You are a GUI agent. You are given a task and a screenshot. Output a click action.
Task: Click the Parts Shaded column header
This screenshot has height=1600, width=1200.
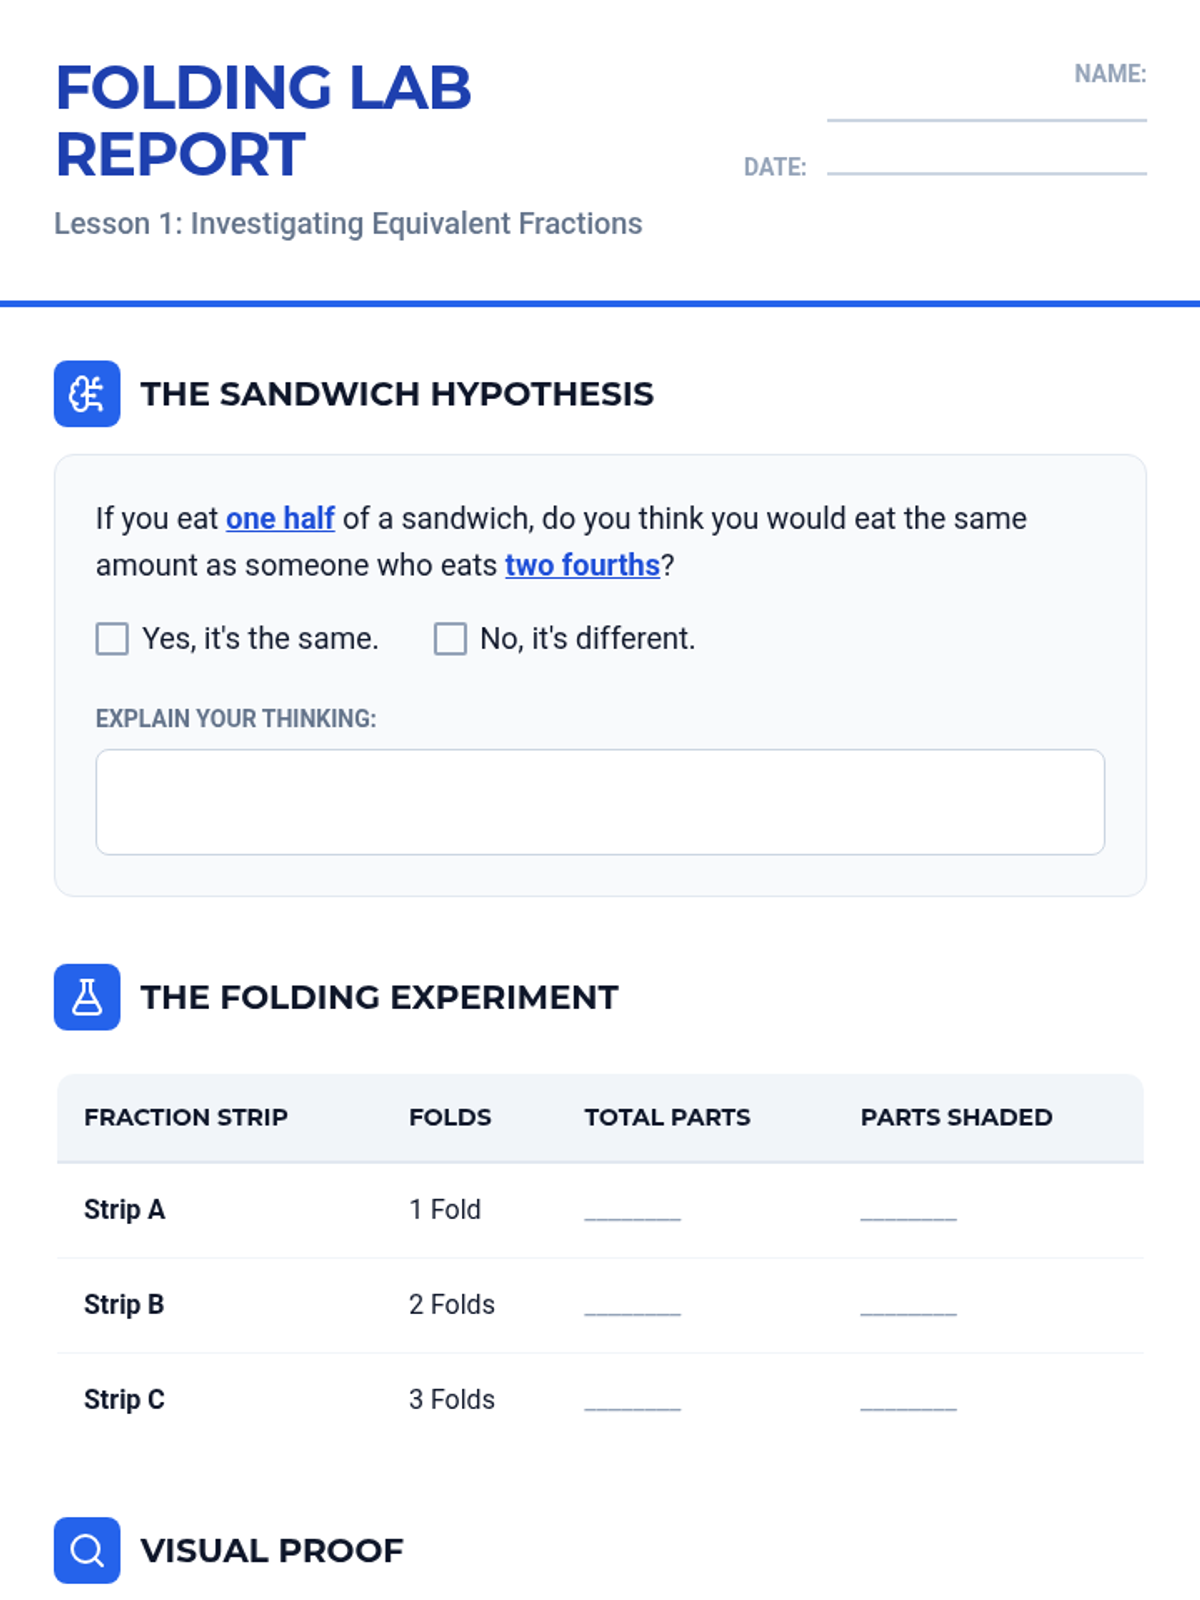(956, 1117)
